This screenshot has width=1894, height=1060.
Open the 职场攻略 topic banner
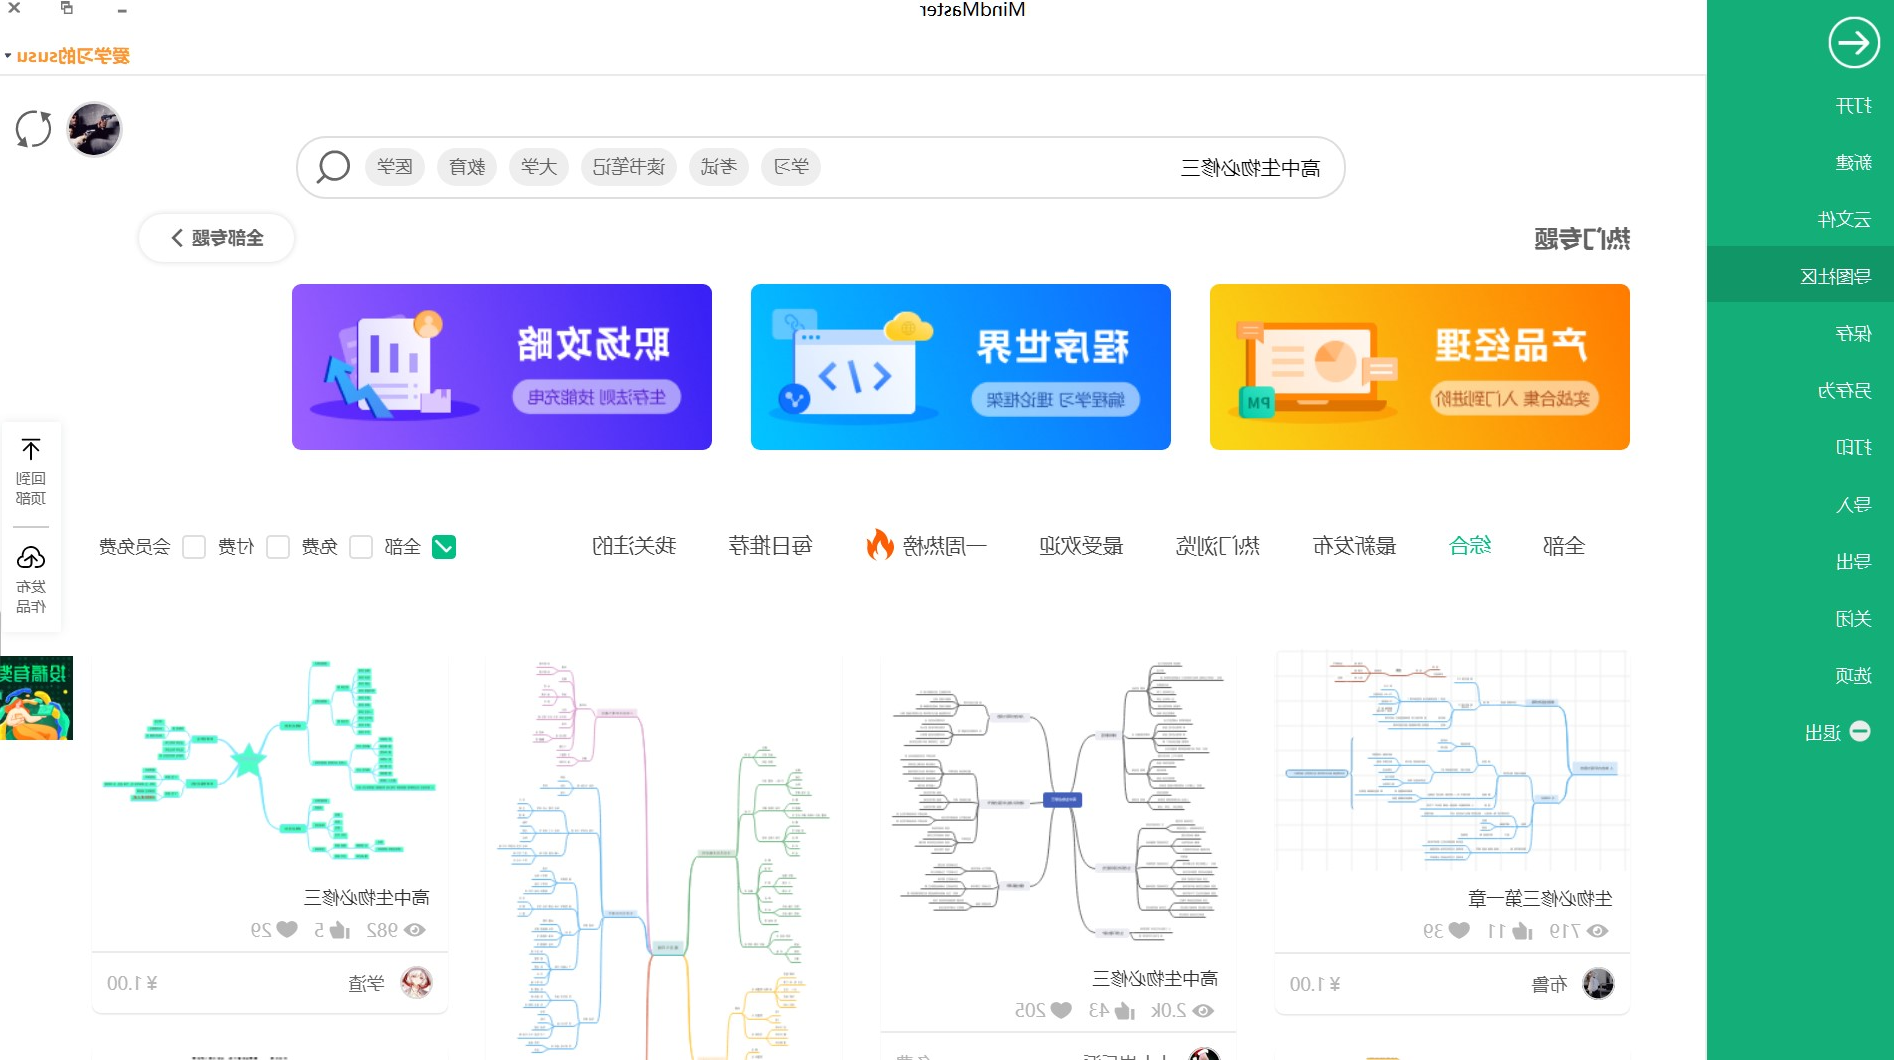point(502,367)
